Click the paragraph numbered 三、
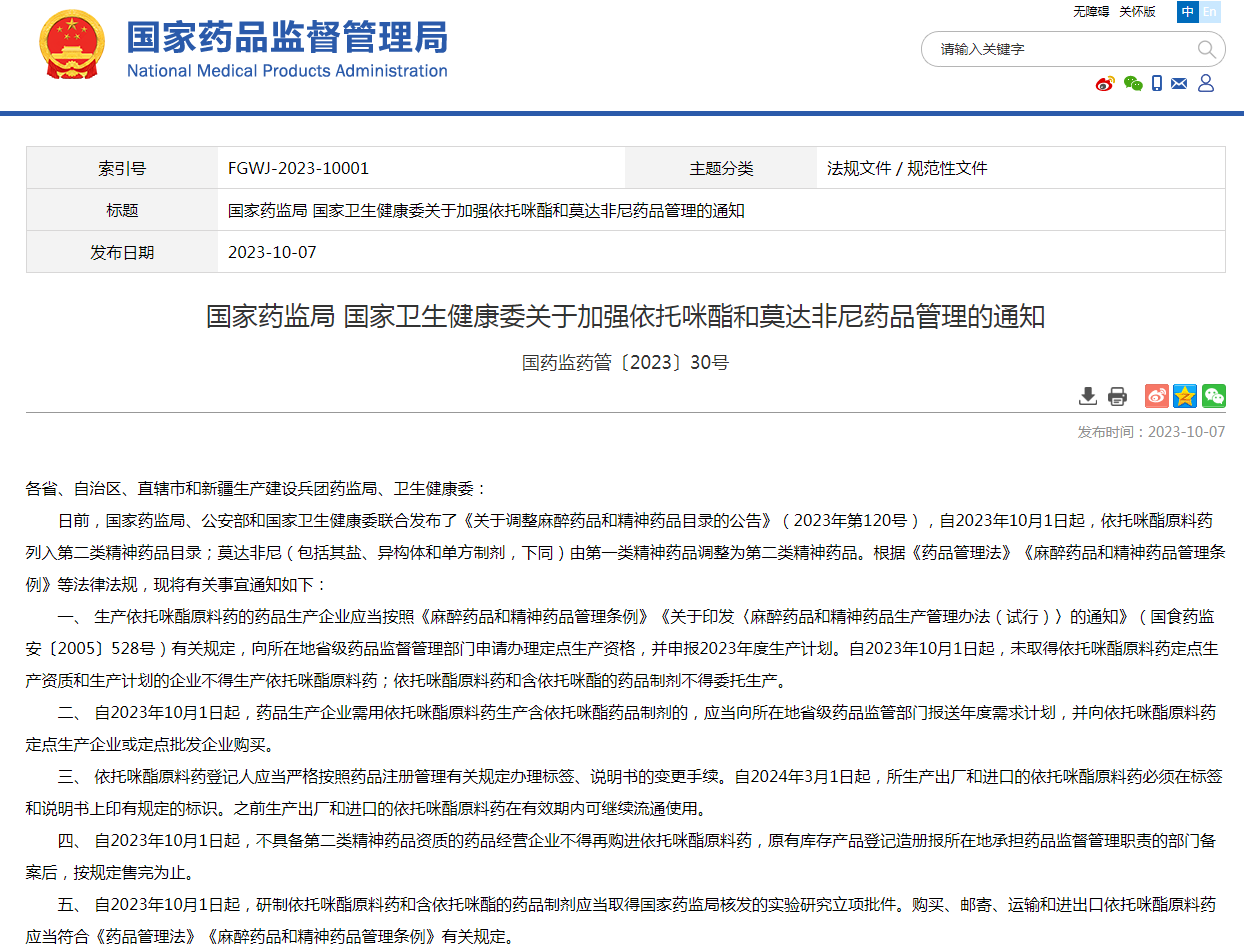Screen dimensions: 1244x950 pyautogui.click(x=624, y=792)
